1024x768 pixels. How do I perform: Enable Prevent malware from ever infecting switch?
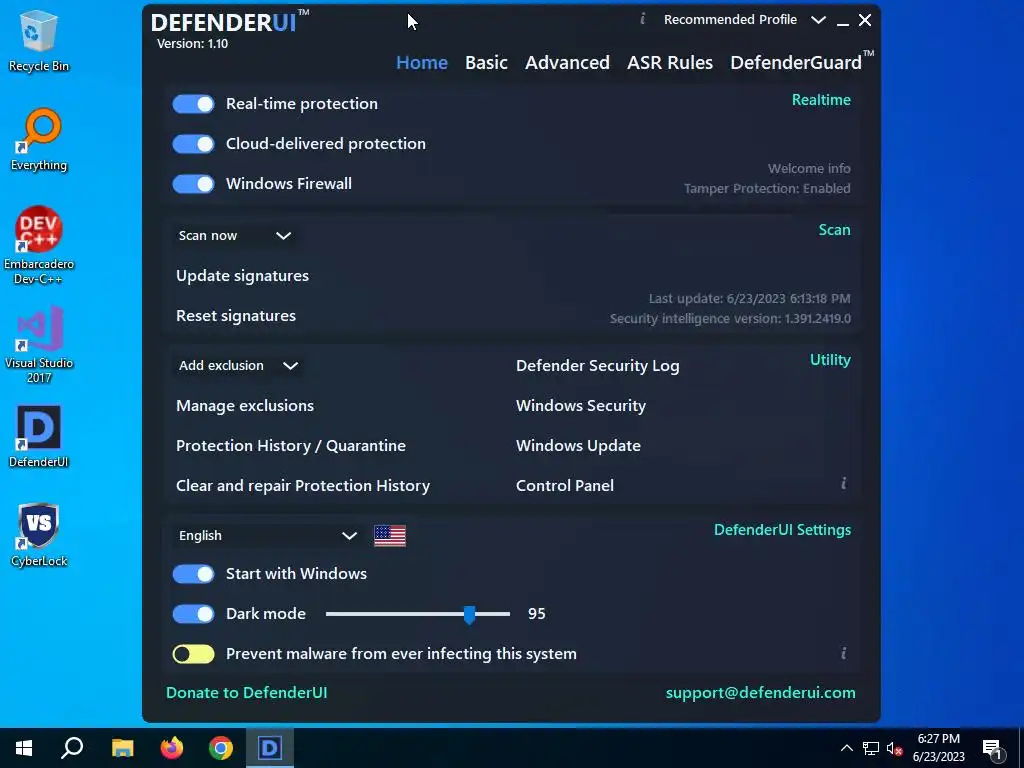pos(193,654)
